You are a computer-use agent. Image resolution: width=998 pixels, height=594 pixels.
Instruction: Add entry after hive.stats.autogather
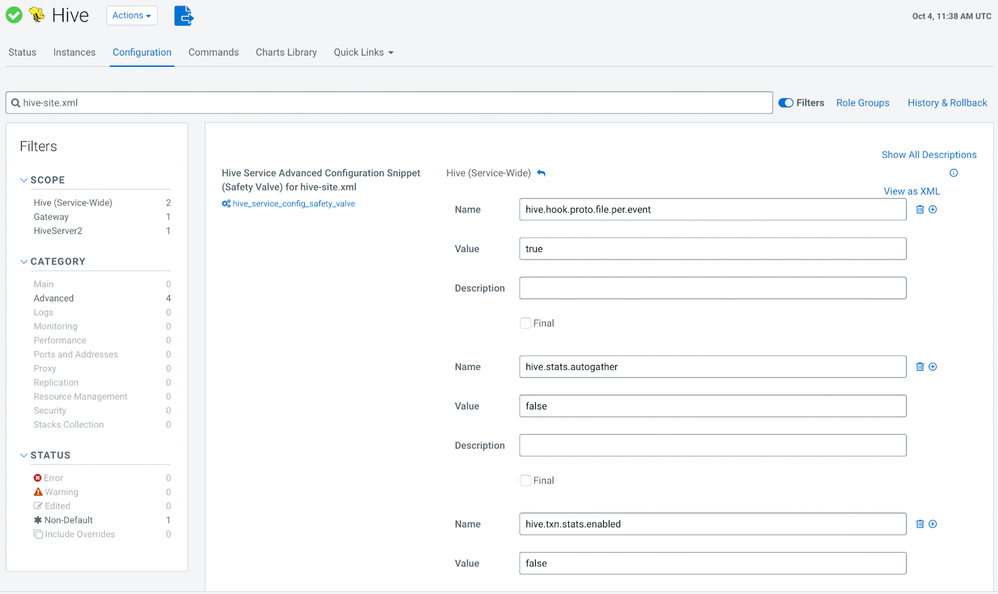click(x=932, y=367)
